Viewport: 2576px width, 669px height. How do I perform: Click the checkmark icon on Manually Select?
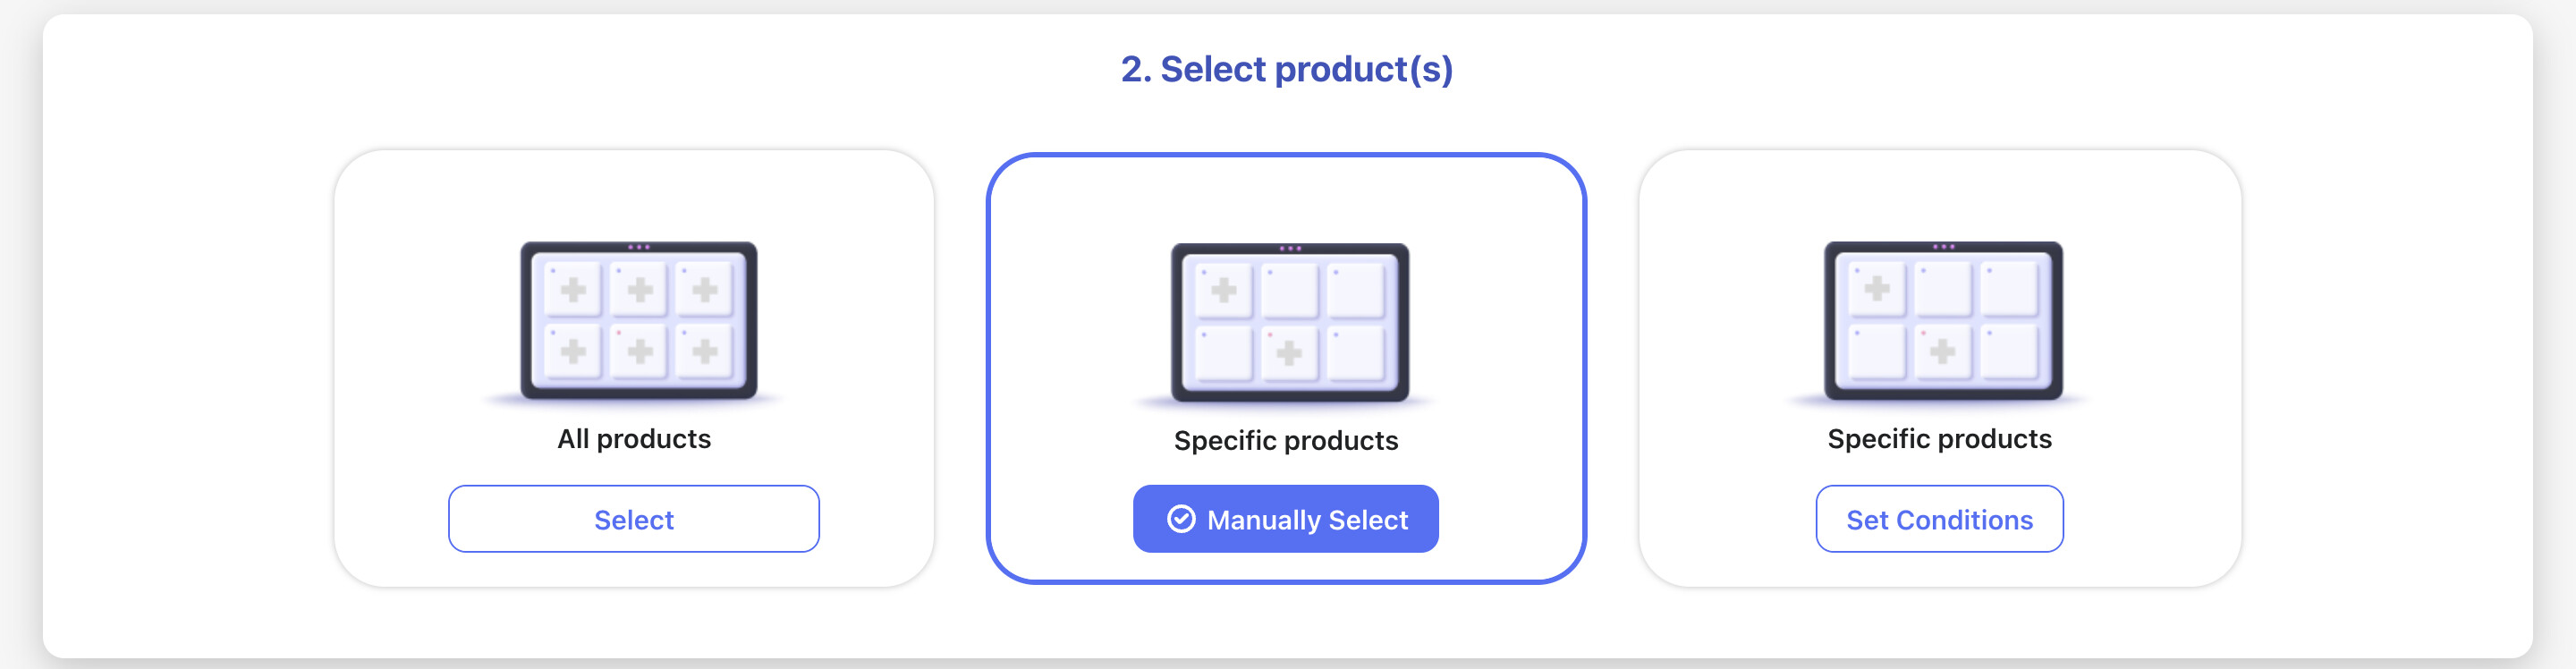pos(1181,519)
